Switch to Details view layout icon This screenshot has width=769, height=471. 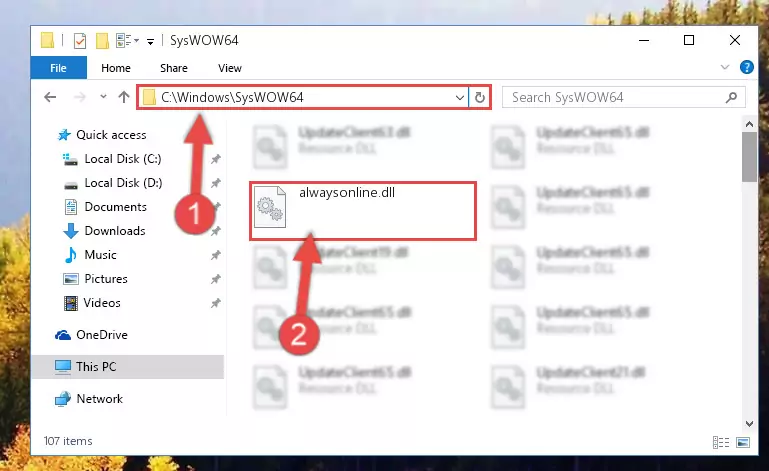[720, 442]
